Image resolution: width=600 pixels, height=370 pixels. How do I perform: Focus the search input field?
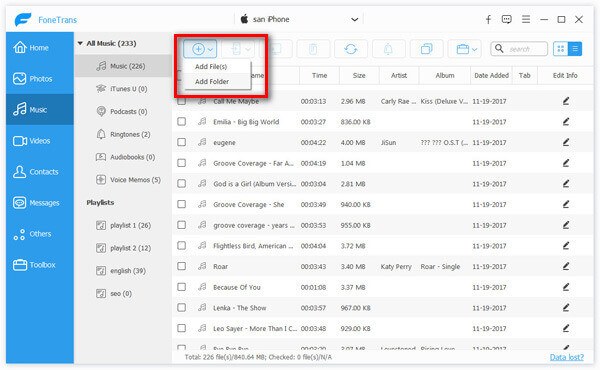(x=519, y=49)
